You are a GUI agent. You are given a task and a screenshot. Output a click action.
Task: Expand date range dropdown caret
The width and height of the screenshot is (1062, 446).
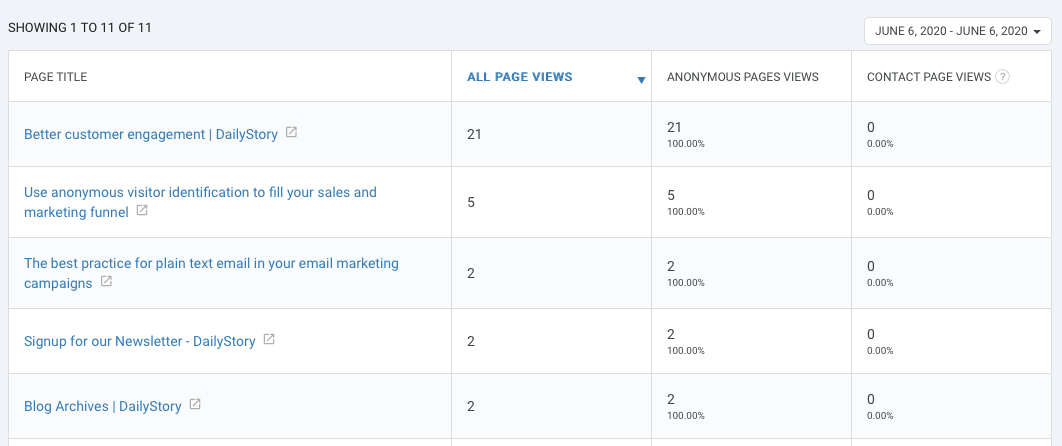(1037, 32)
